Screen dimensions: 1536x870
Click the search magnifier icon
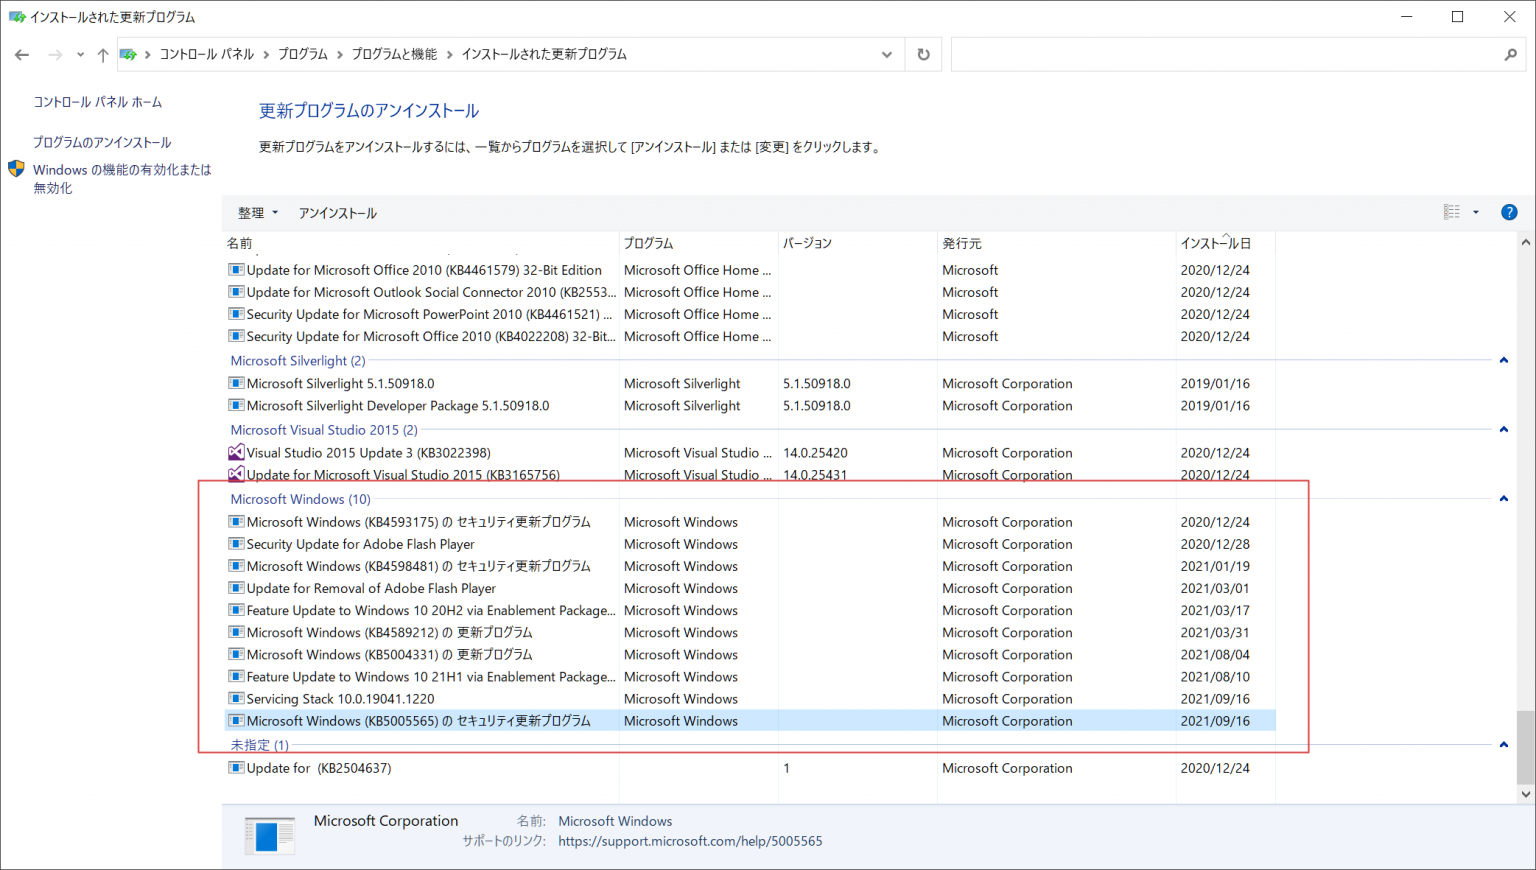(1511, 55)
